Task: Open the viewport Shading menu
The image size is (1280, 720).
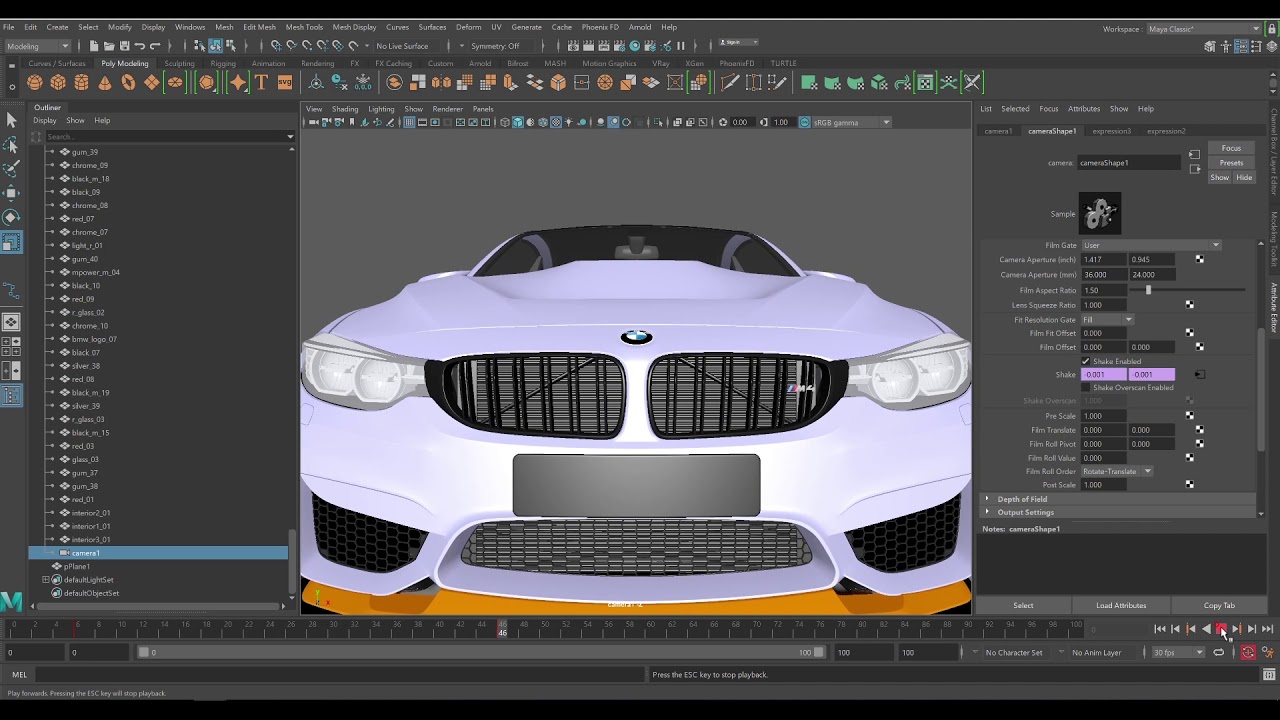Action: tap(345, 109)
